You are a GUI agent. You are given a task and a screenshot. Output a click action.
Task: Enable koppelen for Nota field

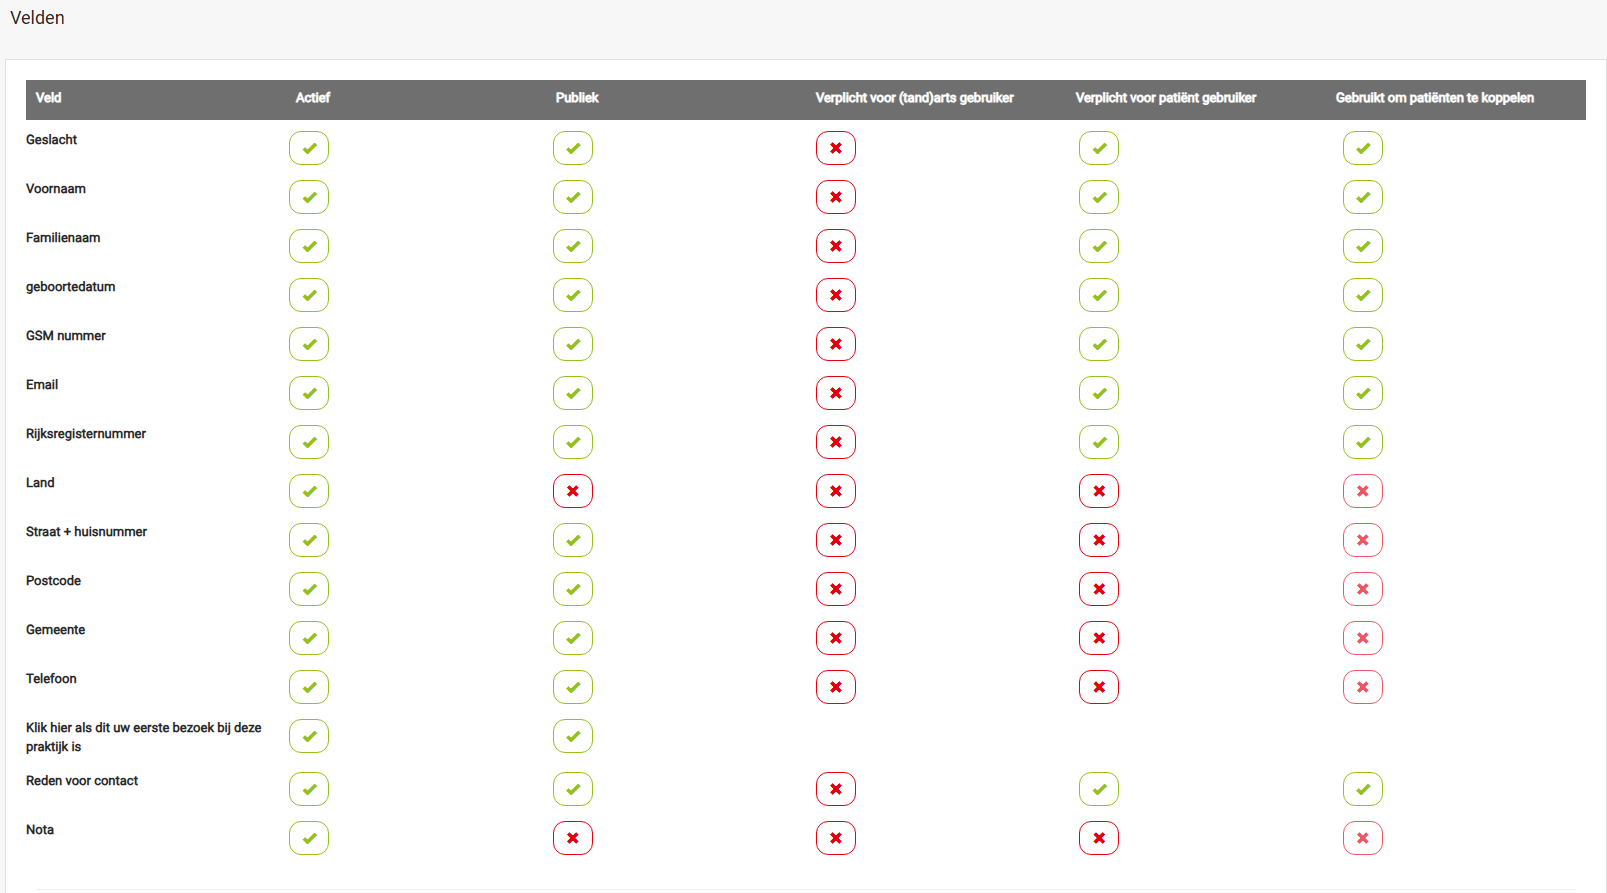click(1363, 838)
